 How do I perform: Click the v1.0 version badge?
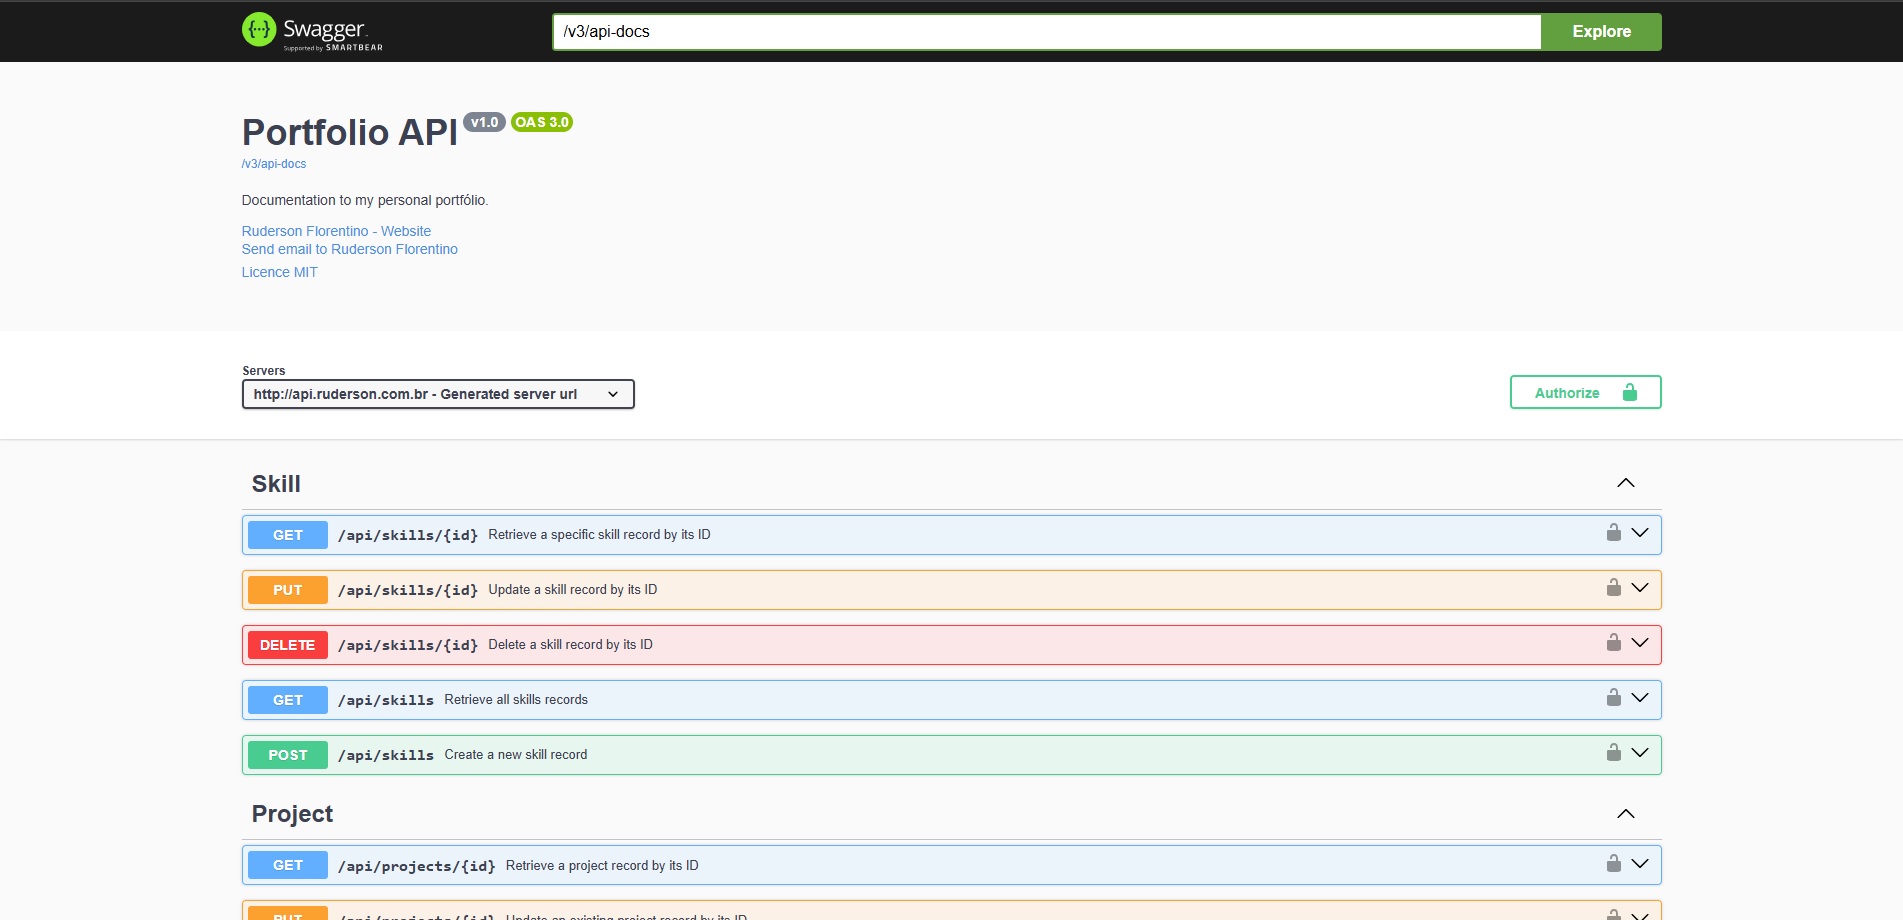(x=484, y=122)
